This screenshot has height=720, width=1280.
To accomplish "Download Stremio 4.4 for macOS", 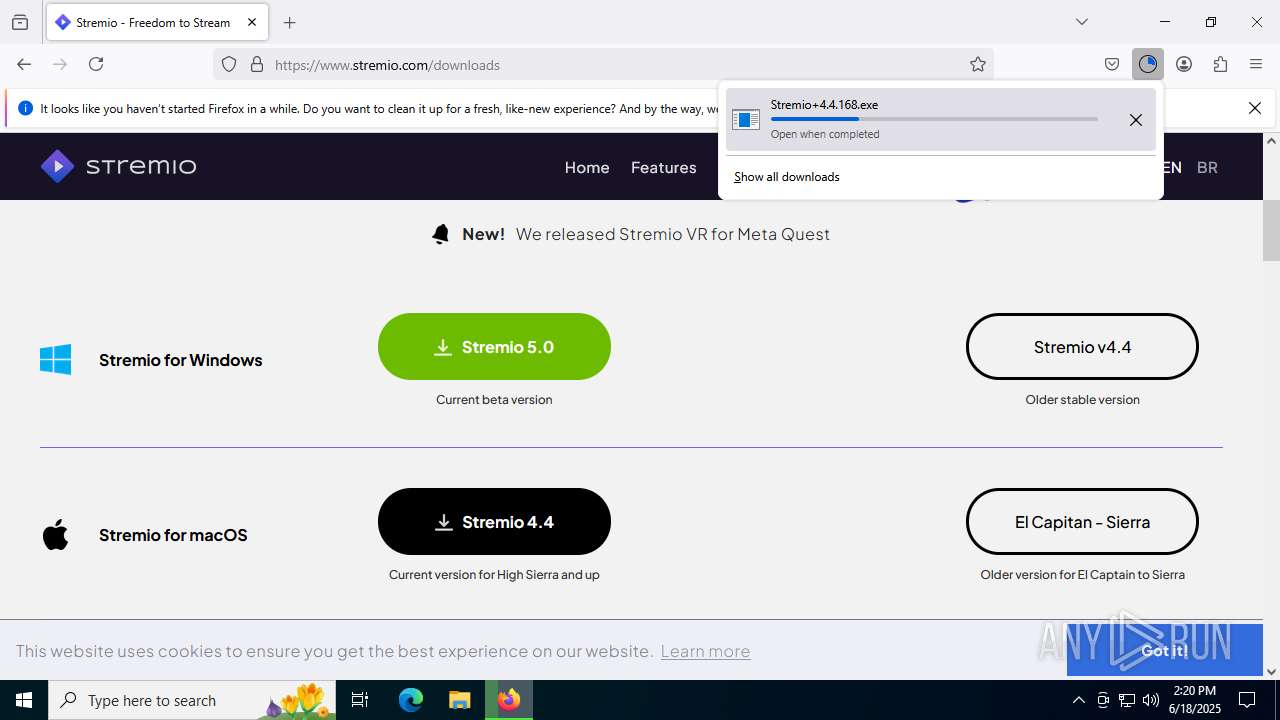I will (494, 522).
